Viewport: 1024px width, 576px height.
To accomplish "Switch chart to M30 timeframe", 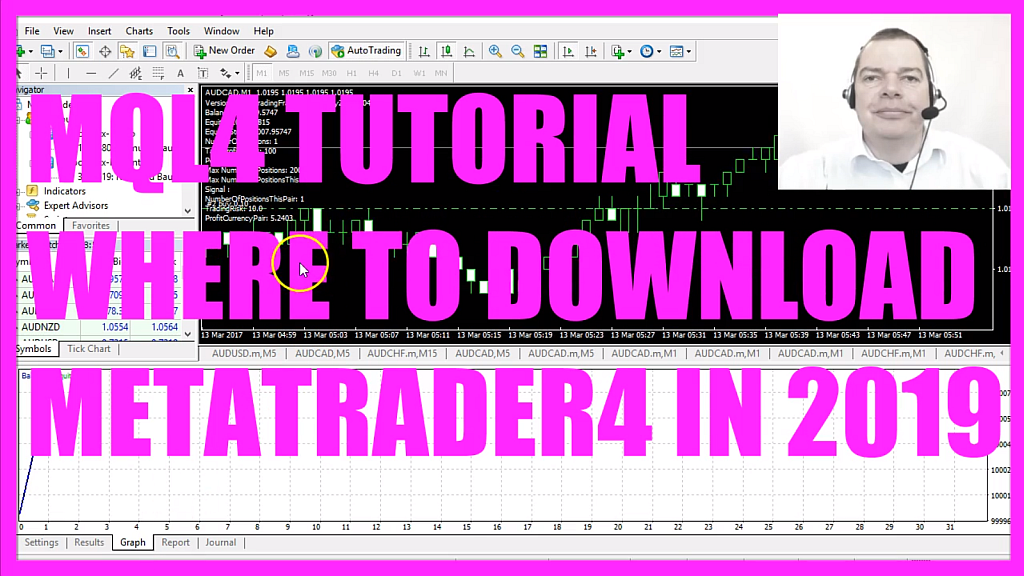I will [x=328, y=73].
